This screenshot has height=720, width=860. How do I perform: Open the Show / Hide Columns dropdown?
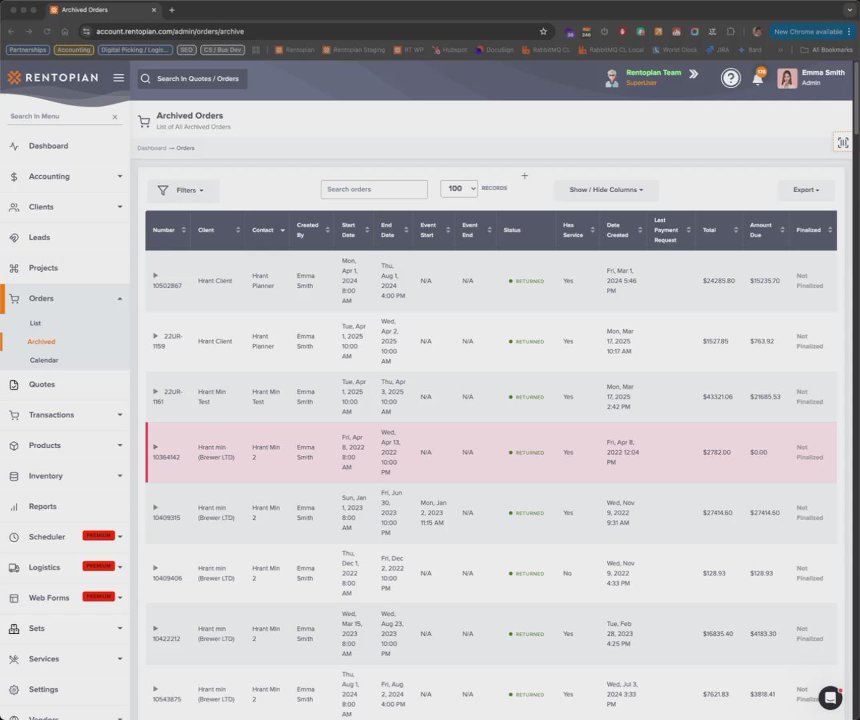pyautogui.click(x=606, y=190)
